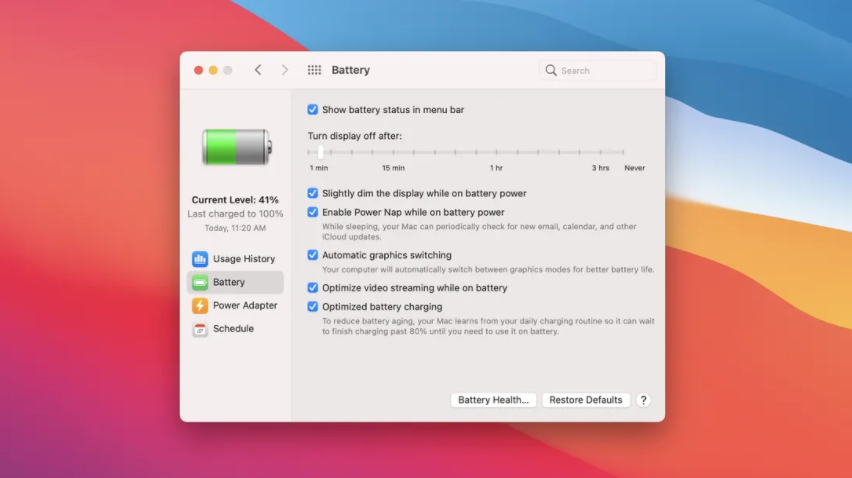Open the show-all preferences grid icon
Image resolution: width=852 pixels, height=478 pixels.
click(314, 70)
